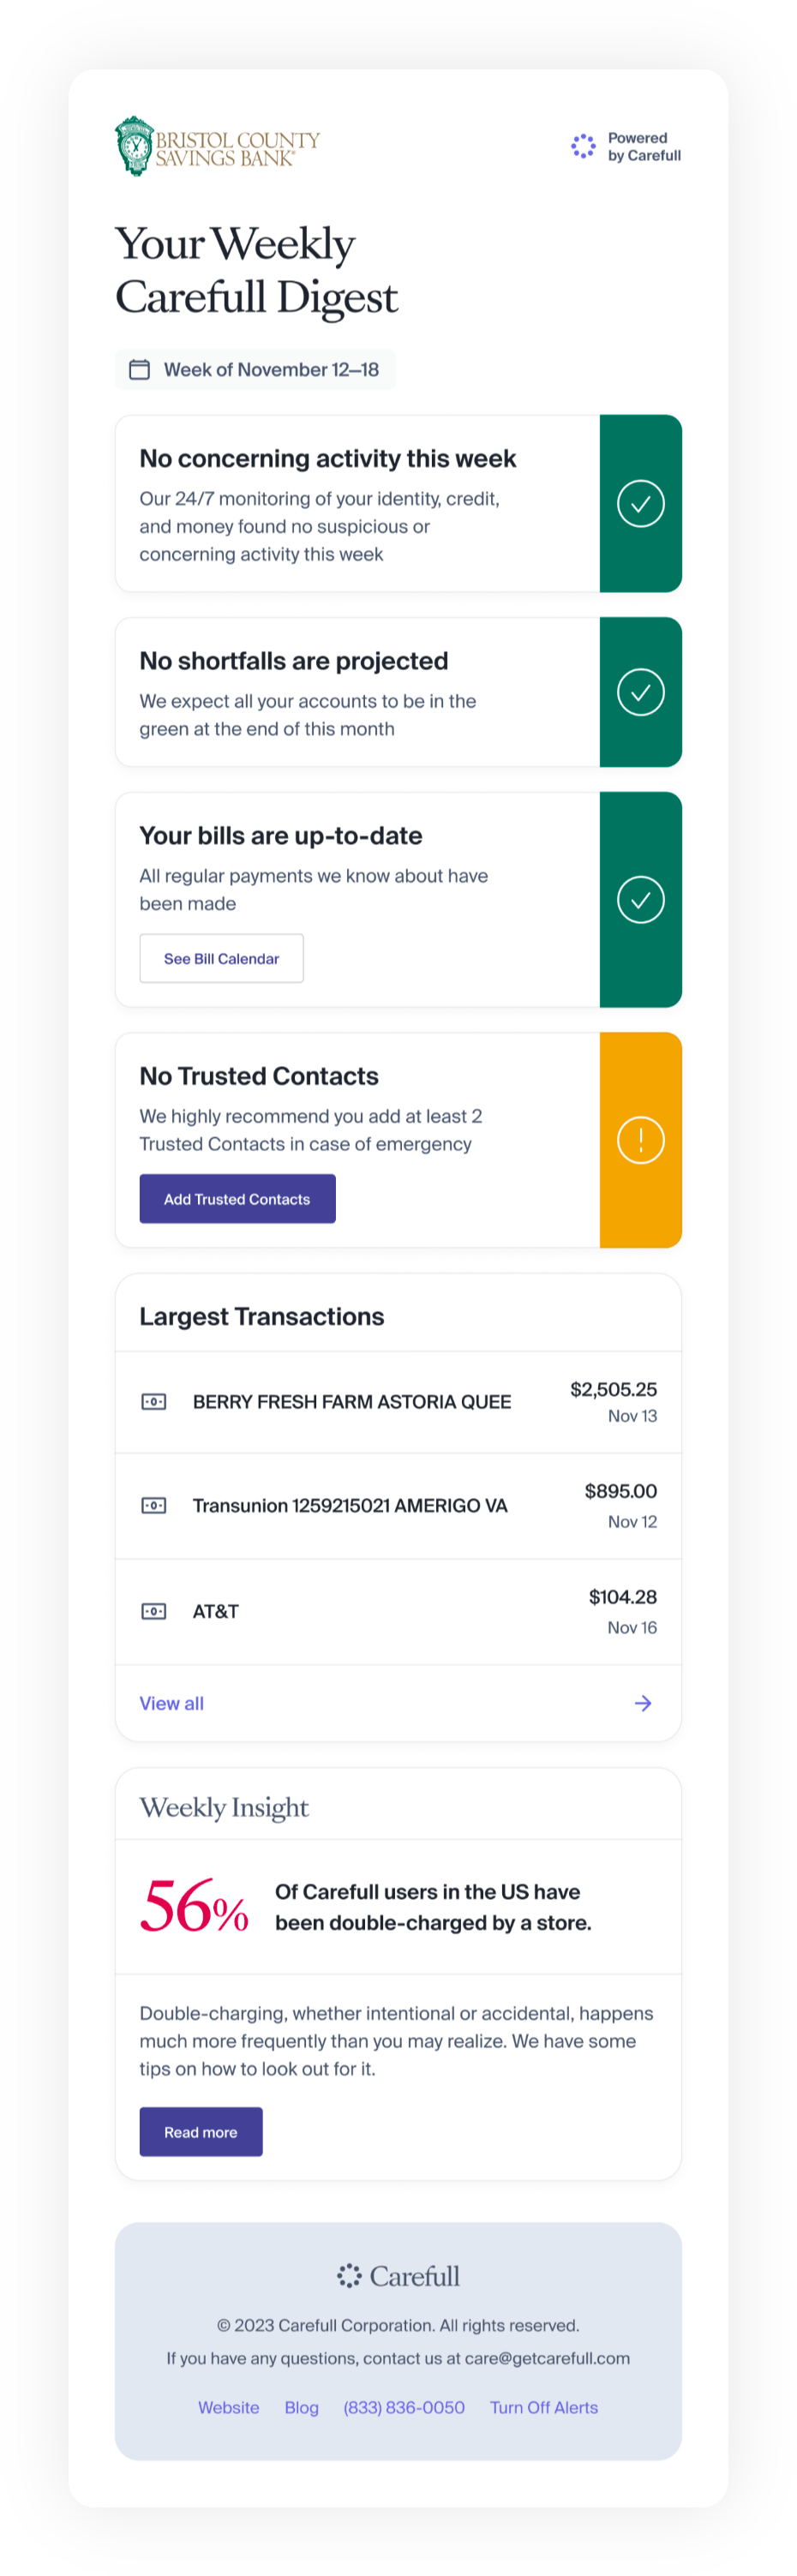Click the Blog footer link
The height and width of the screenshot is (2576, 797).
(x=302, y=2407)
